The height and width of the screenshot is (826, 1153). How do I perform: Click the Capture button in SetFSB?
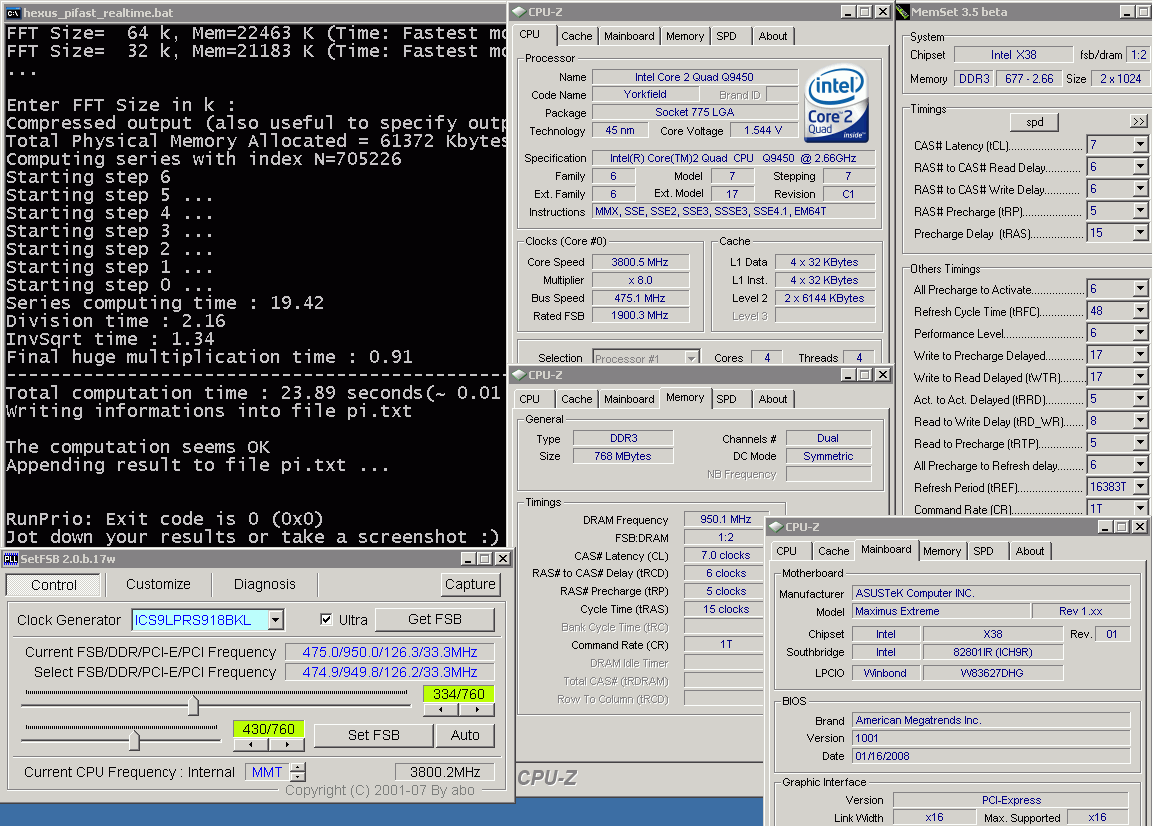point(471,584)
